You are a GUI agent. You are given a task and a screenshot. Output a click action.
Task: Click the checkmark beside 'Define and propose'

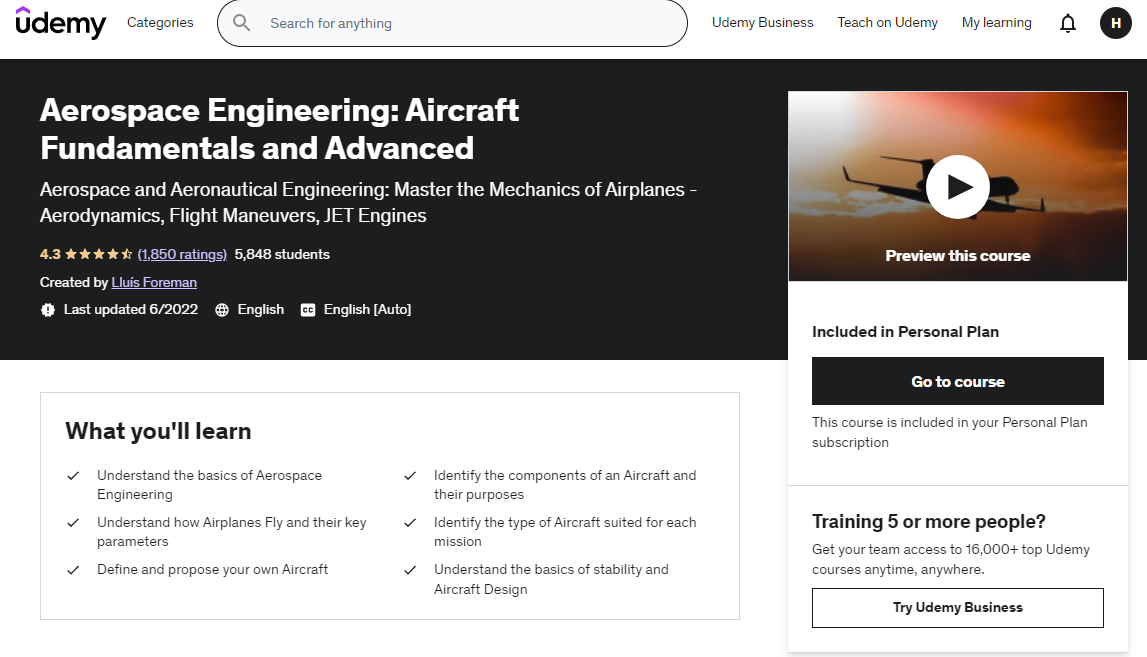[x=73, y=570]
